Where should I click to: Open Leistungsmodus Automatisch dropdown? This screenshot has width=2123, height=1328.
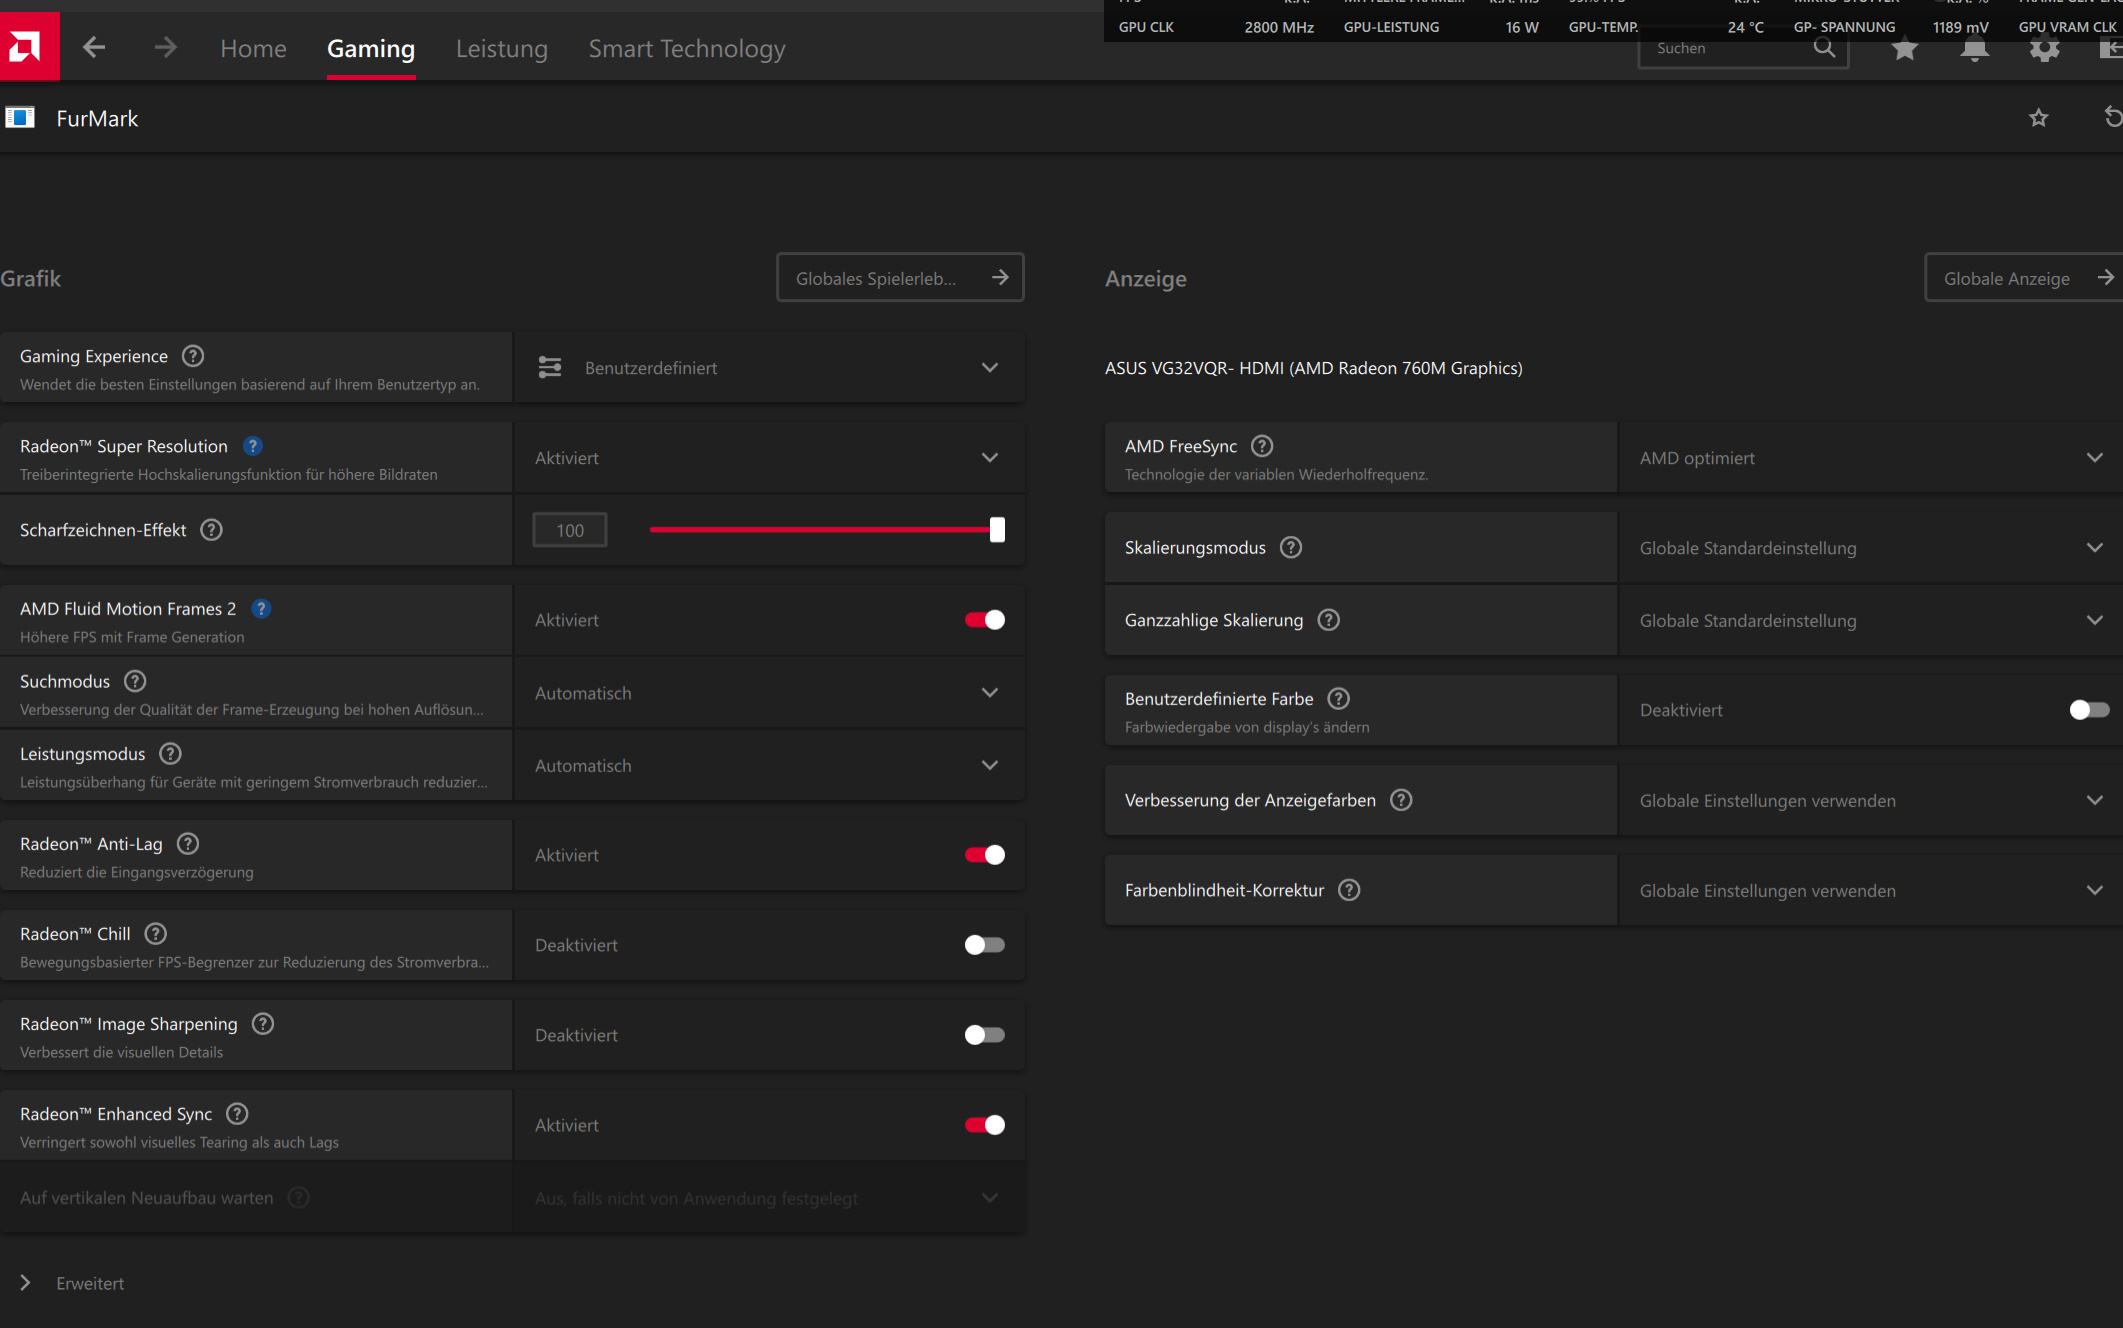[x=769, y=766]
